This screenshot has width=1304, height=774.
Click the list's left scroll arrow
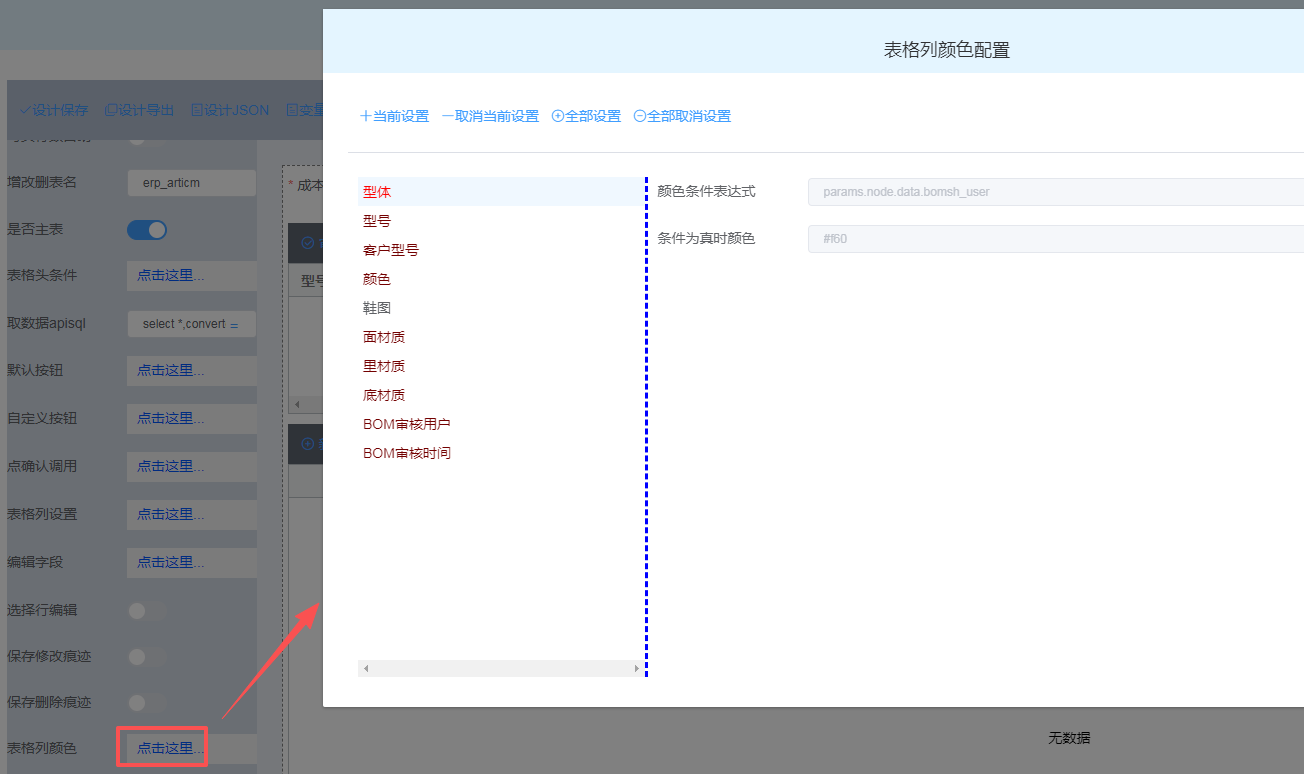366,668
